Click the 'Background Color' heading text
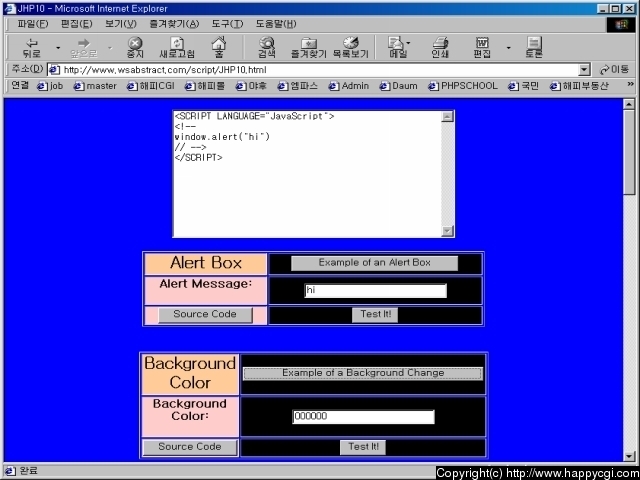Image resolution: width=640 pixels, height=480 pixels. [190, 373]
